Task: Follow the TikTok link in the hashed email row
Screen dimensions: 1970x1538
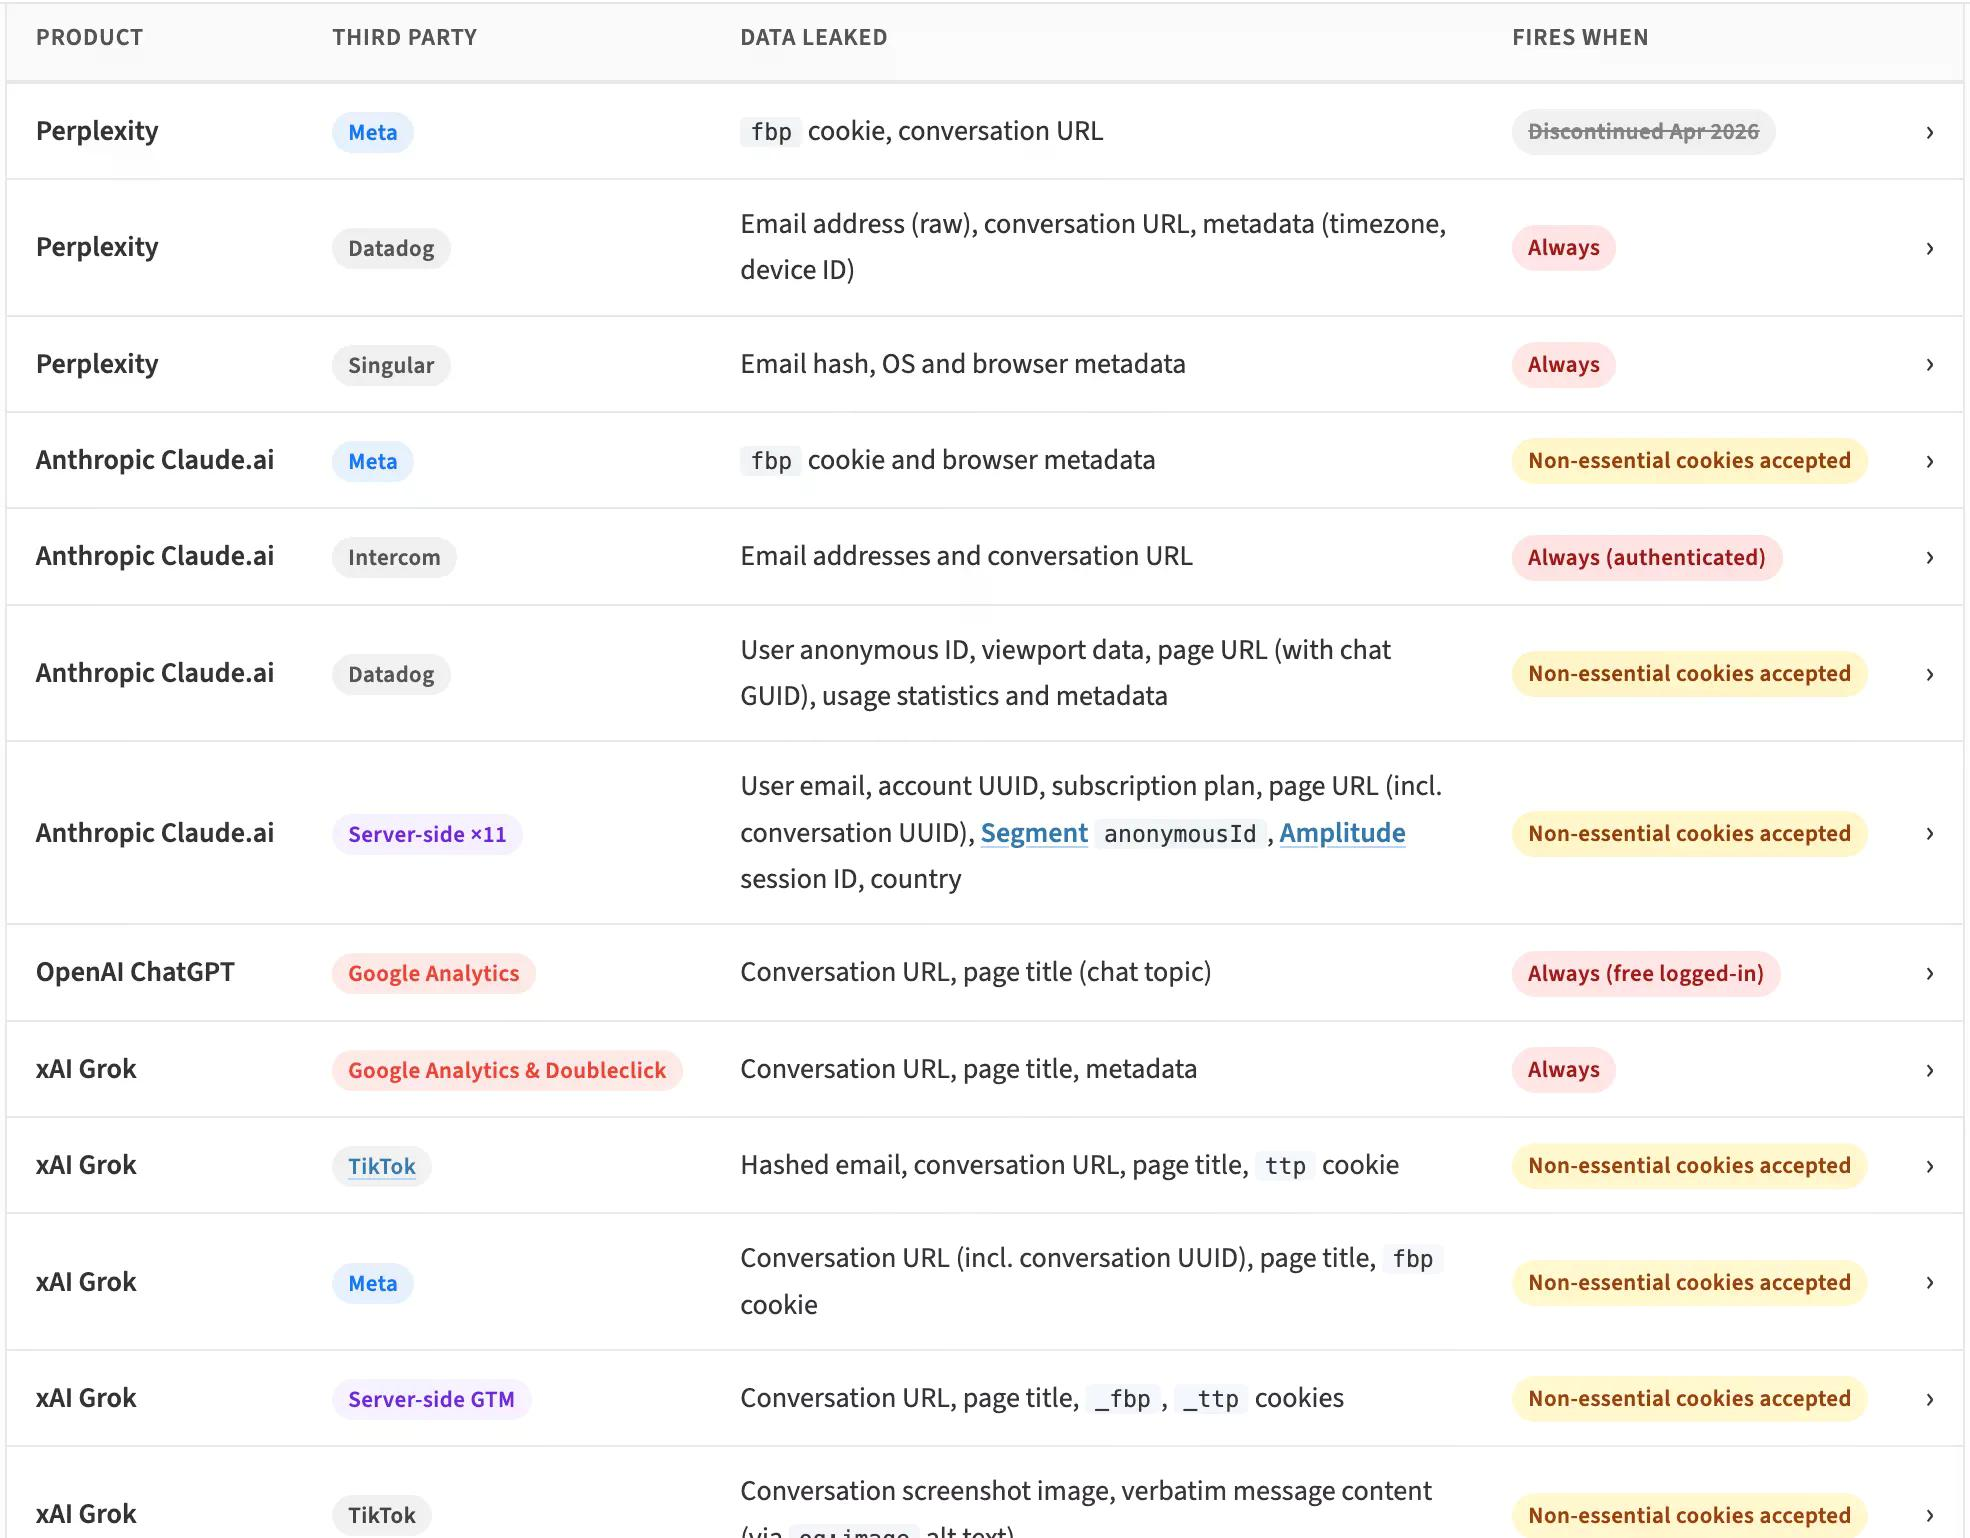Action: point(381,1166)
